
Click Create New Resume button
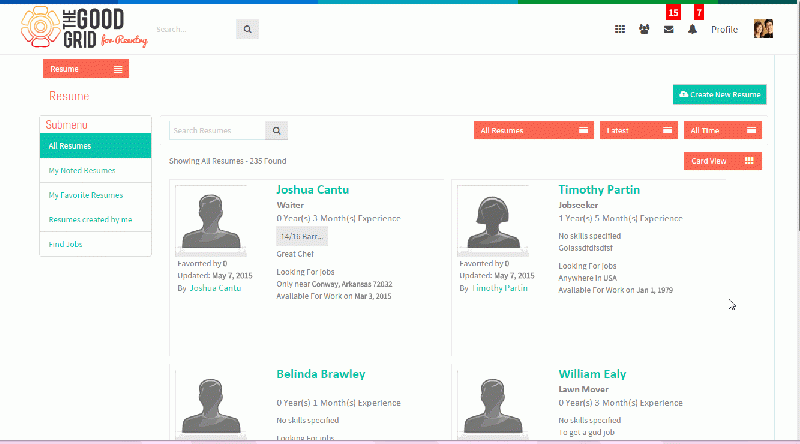[719, 94]
